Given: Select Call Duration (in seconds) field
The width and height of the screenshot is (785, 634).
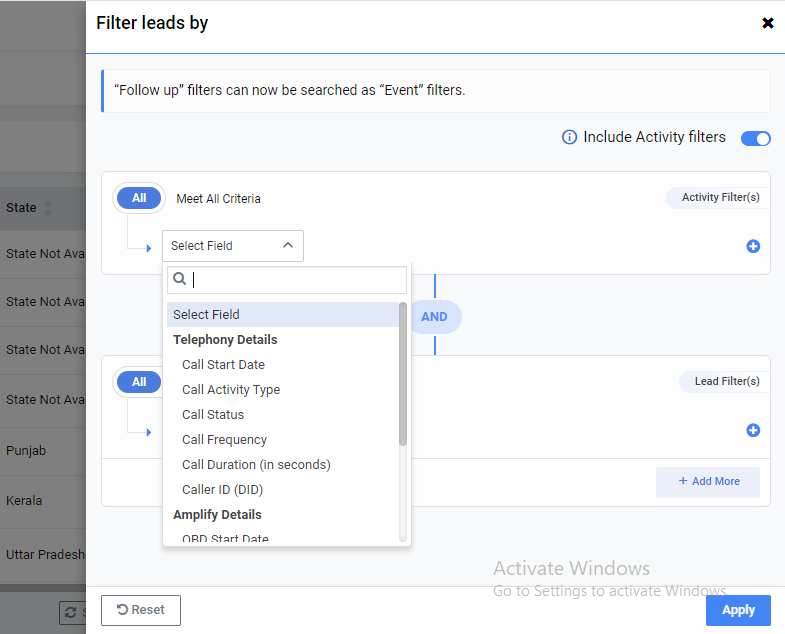Looking at the screenshot, I should pos(256,465).
